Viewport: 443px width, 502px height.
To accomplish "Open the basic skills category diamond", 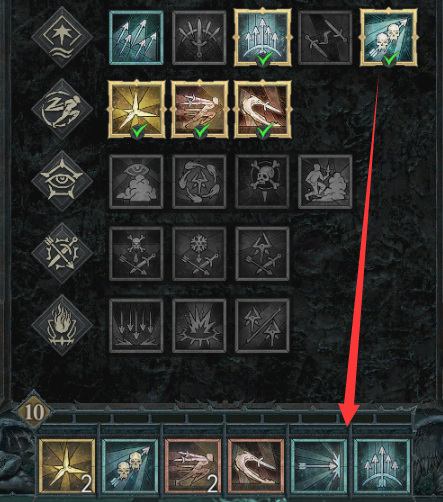I will (x=62, y=37).
